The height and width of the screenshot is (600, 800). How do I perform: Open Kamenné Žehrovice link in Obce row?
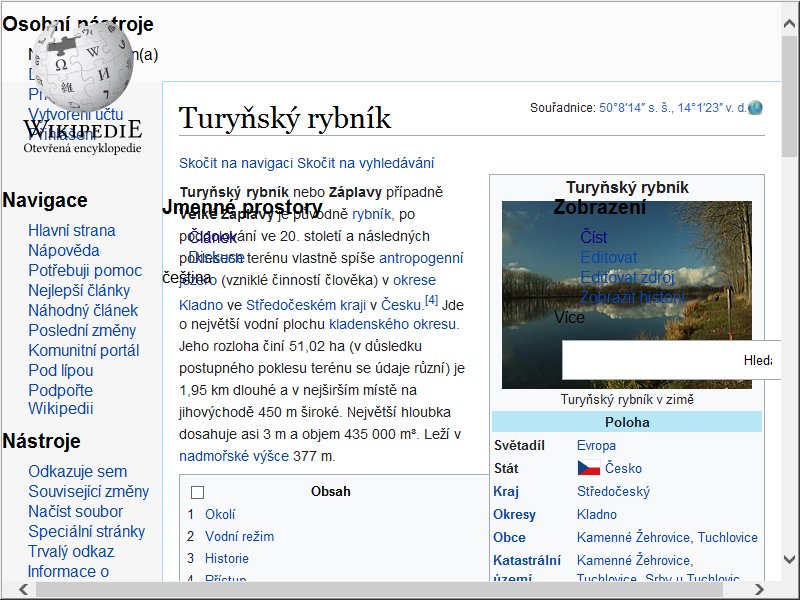(x=633, y=537)
